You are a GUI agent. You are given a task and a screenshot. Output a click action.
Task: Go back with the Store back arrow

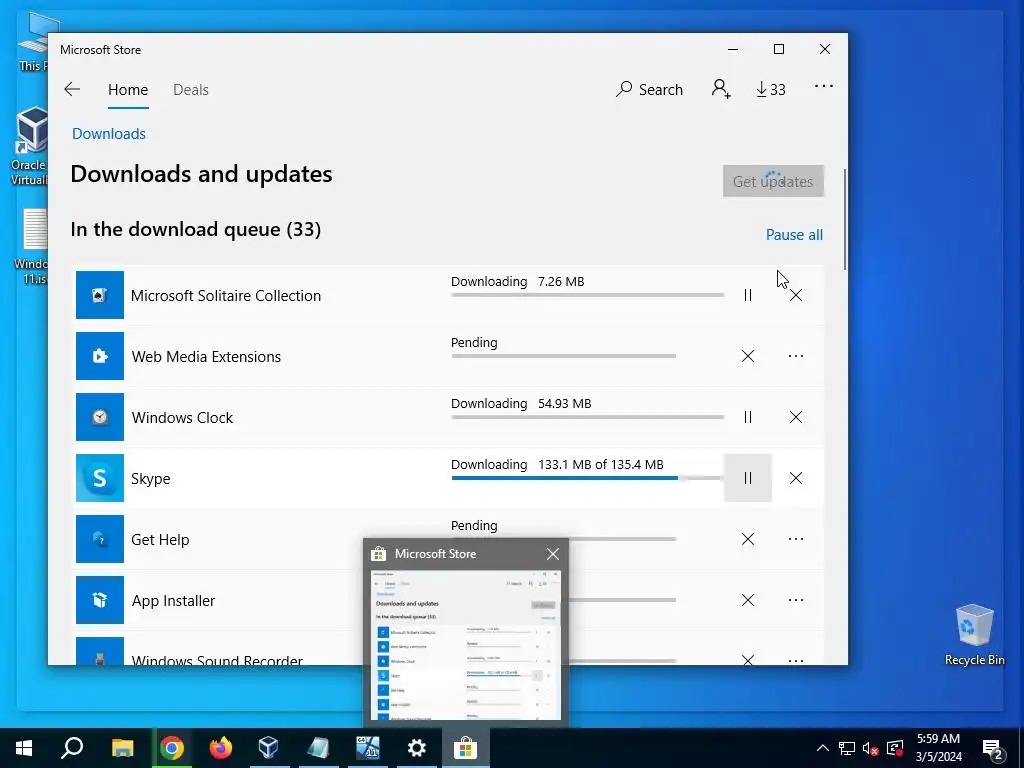(72, 89)
